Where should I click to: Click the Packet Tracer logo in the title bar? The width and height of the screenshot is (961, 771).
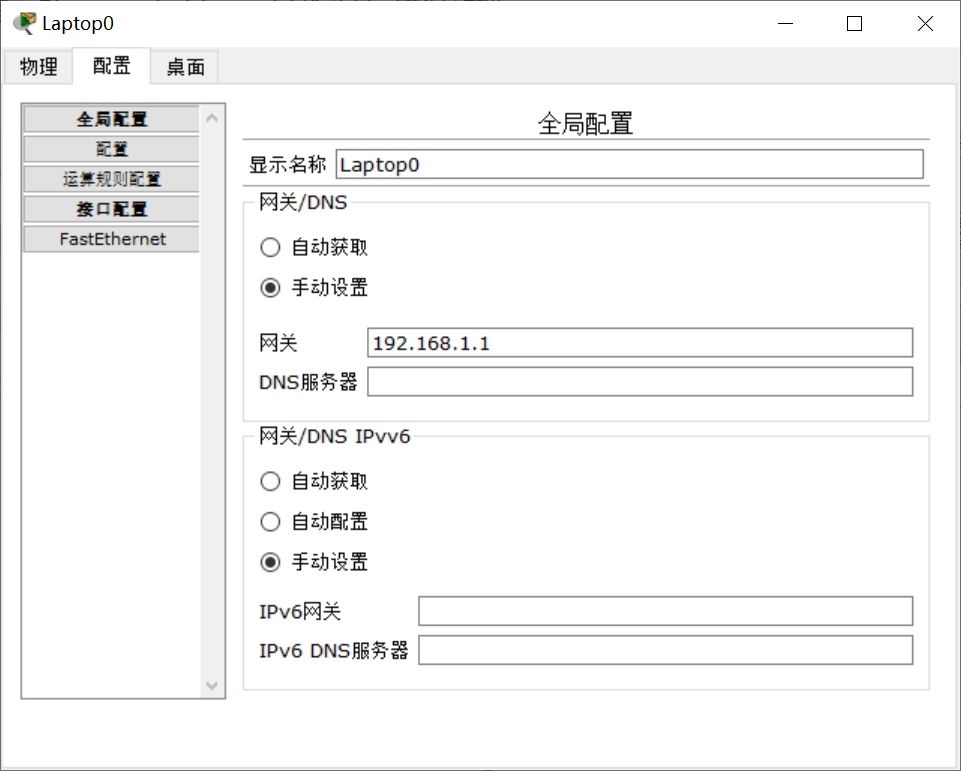point(22,22)
